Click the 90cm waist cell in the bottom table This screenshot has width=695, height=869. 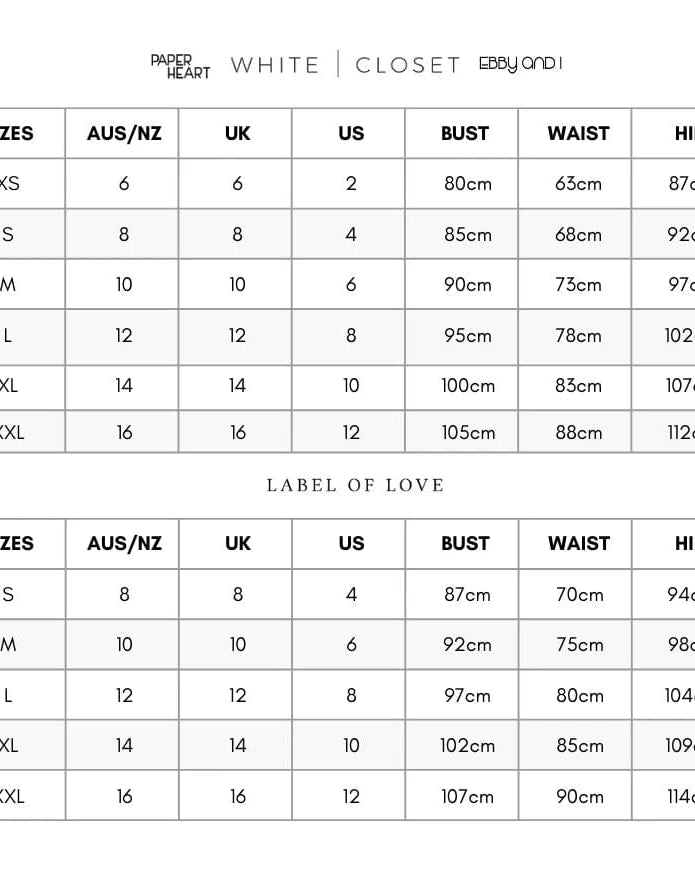[580, 797]
